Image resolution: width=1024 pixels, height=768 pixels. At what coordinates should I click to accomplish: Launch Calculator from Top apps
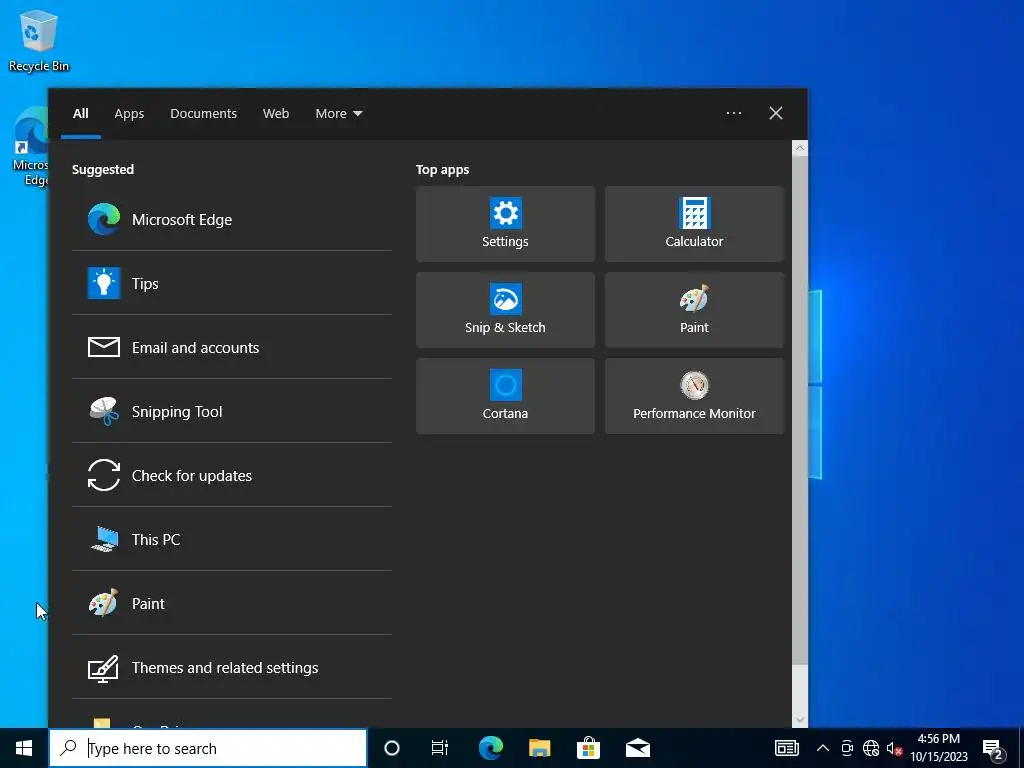tap(694, 224)
